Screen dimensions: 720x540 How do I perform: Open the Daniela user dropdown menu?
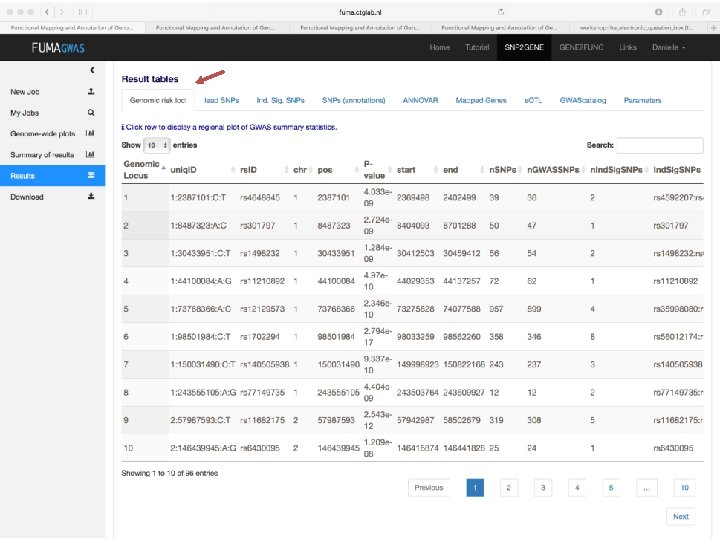669,47
